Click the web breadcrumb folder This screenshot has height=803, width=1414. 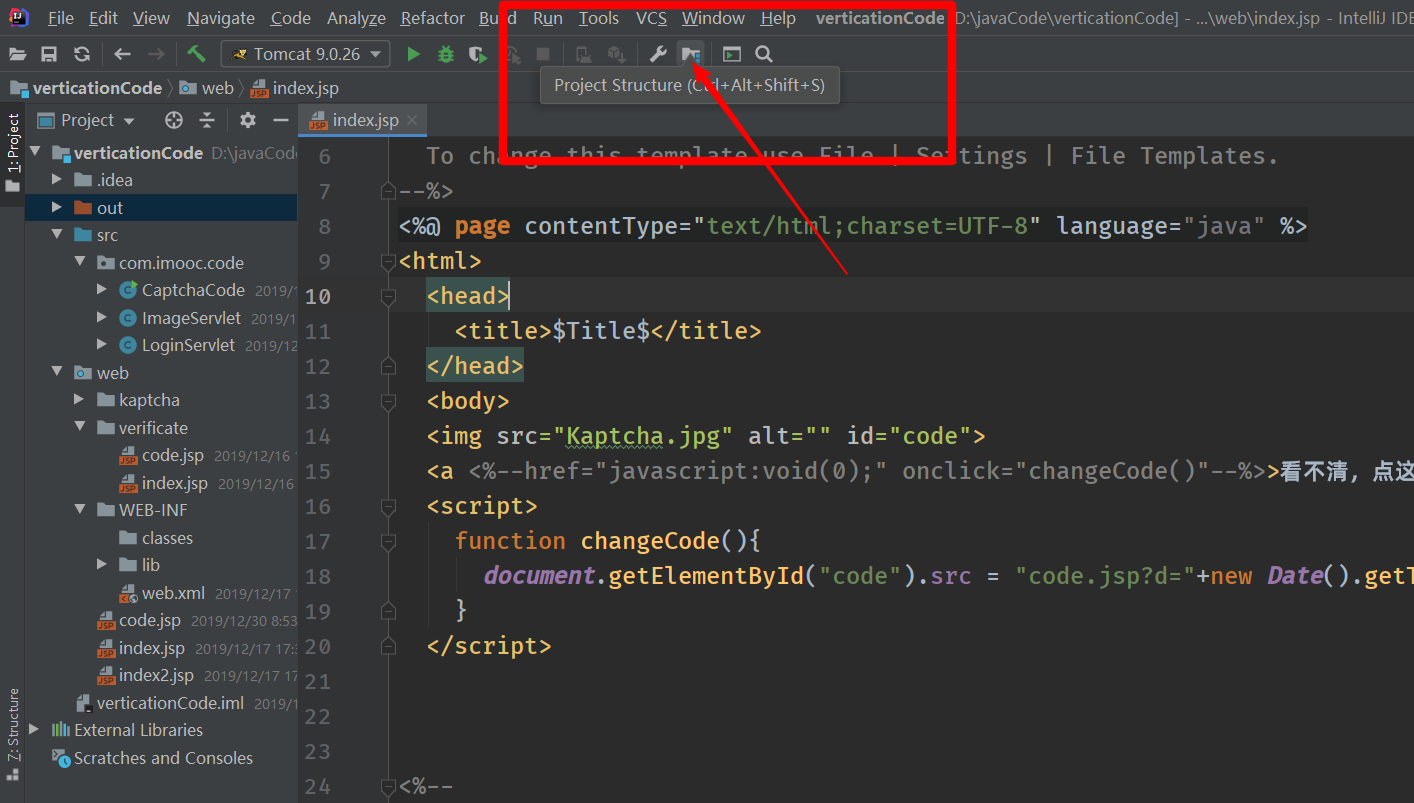pyautogui.click(x=207, y=88)
